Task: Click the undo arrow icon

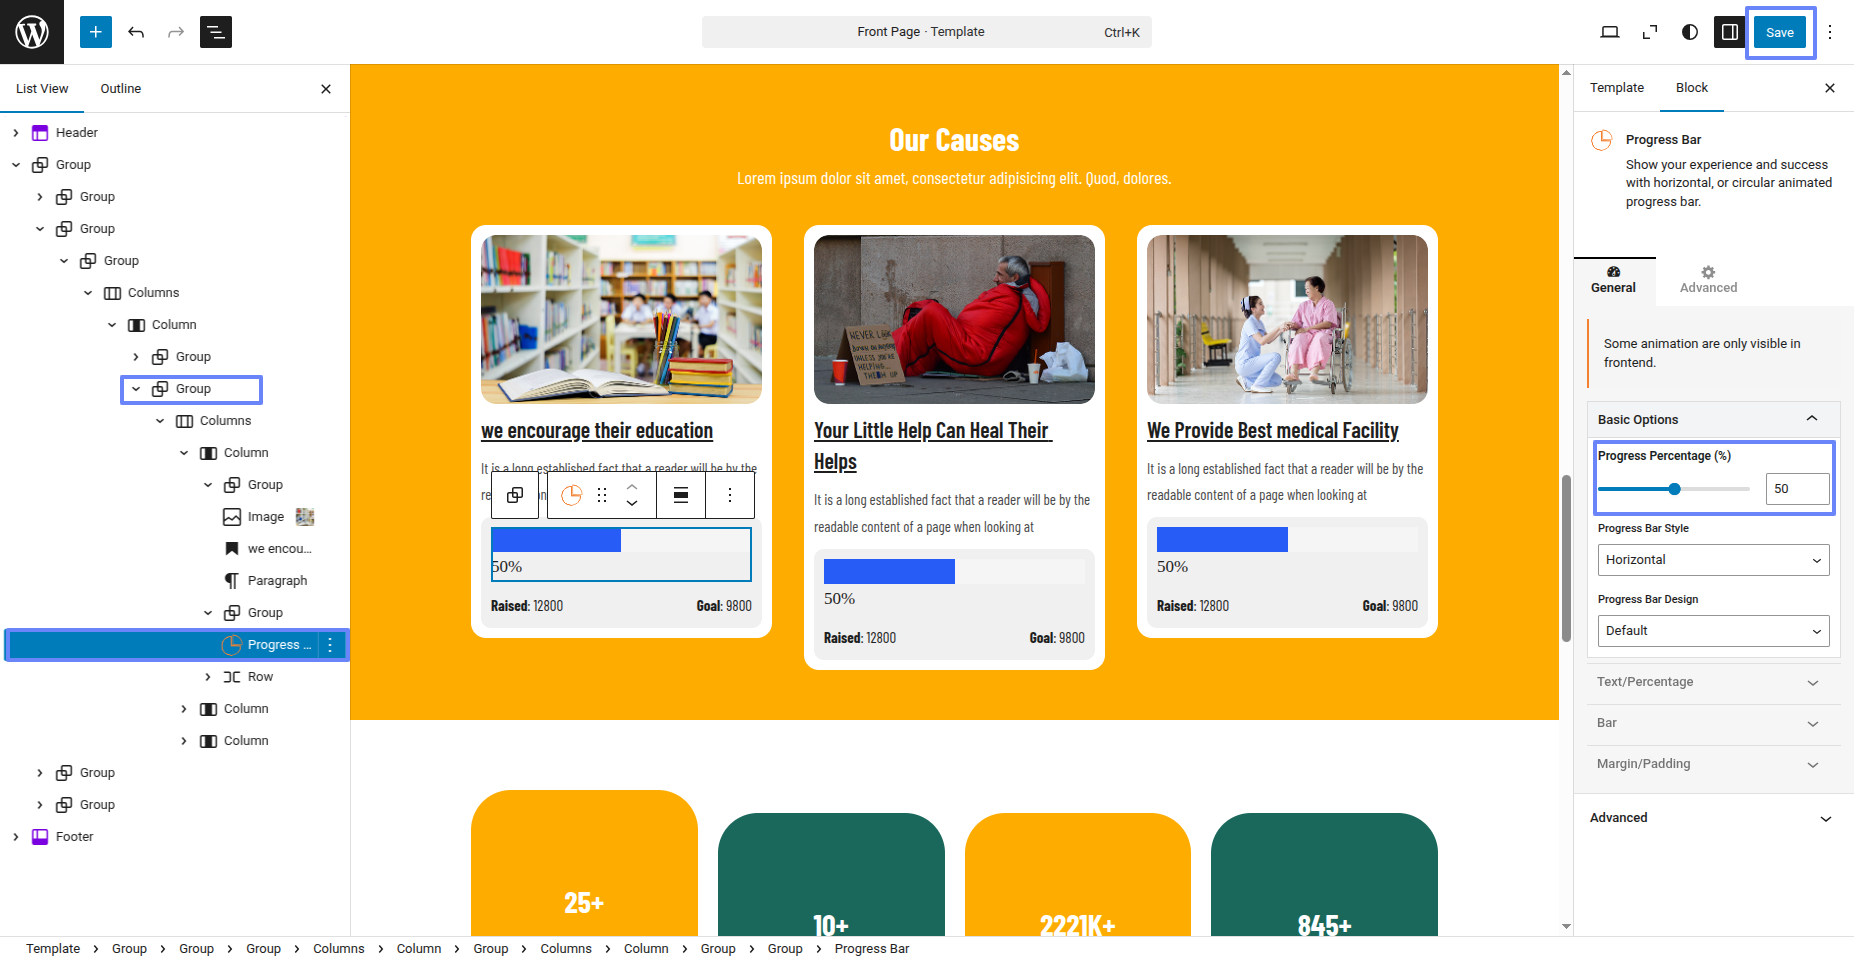Action: click(x=136, y=32)
